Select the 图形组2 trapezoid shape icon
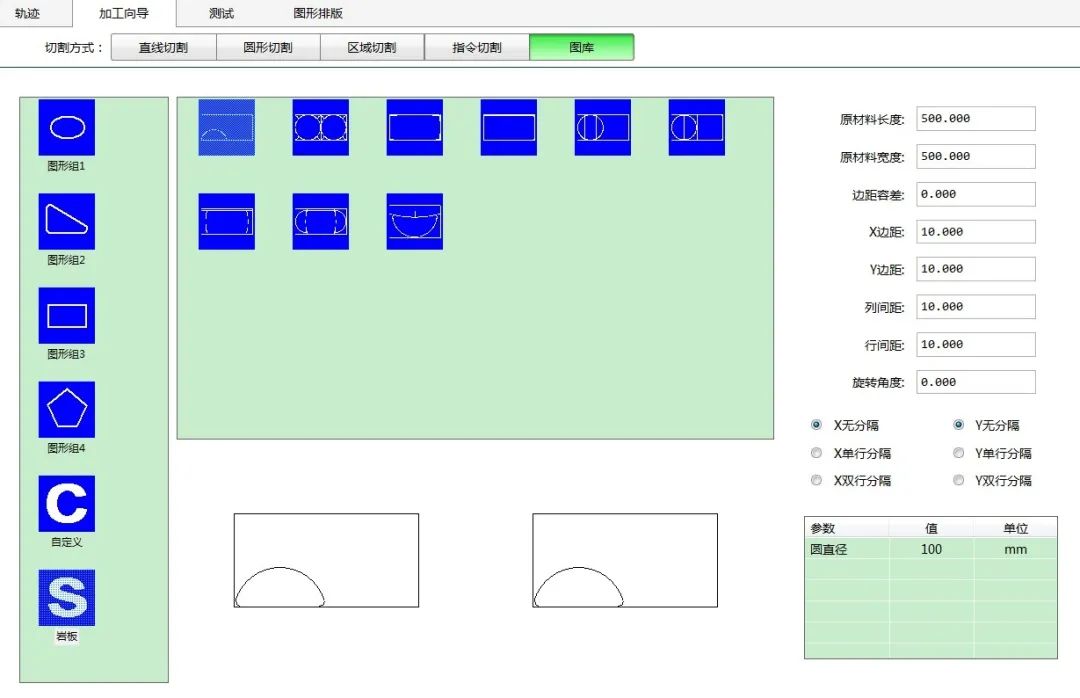Image resolution: width=1080 pixels, height=698 pixels. (67, 221)
